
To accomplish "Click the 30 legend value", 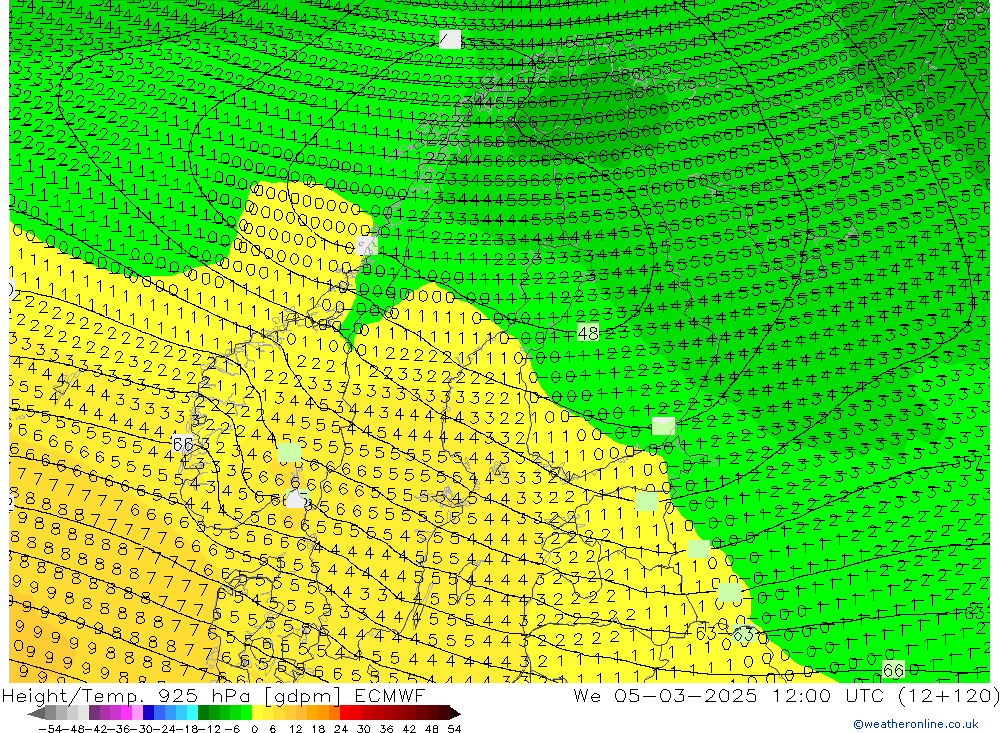I will click(x=364, y=729).
